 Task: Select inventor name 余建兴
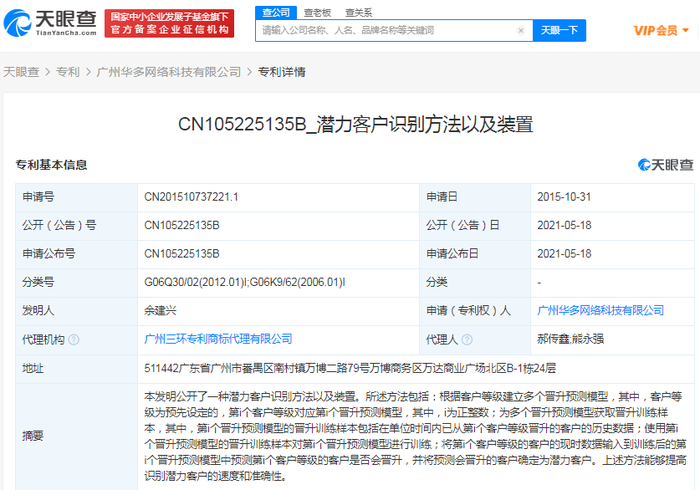point(160,311)
